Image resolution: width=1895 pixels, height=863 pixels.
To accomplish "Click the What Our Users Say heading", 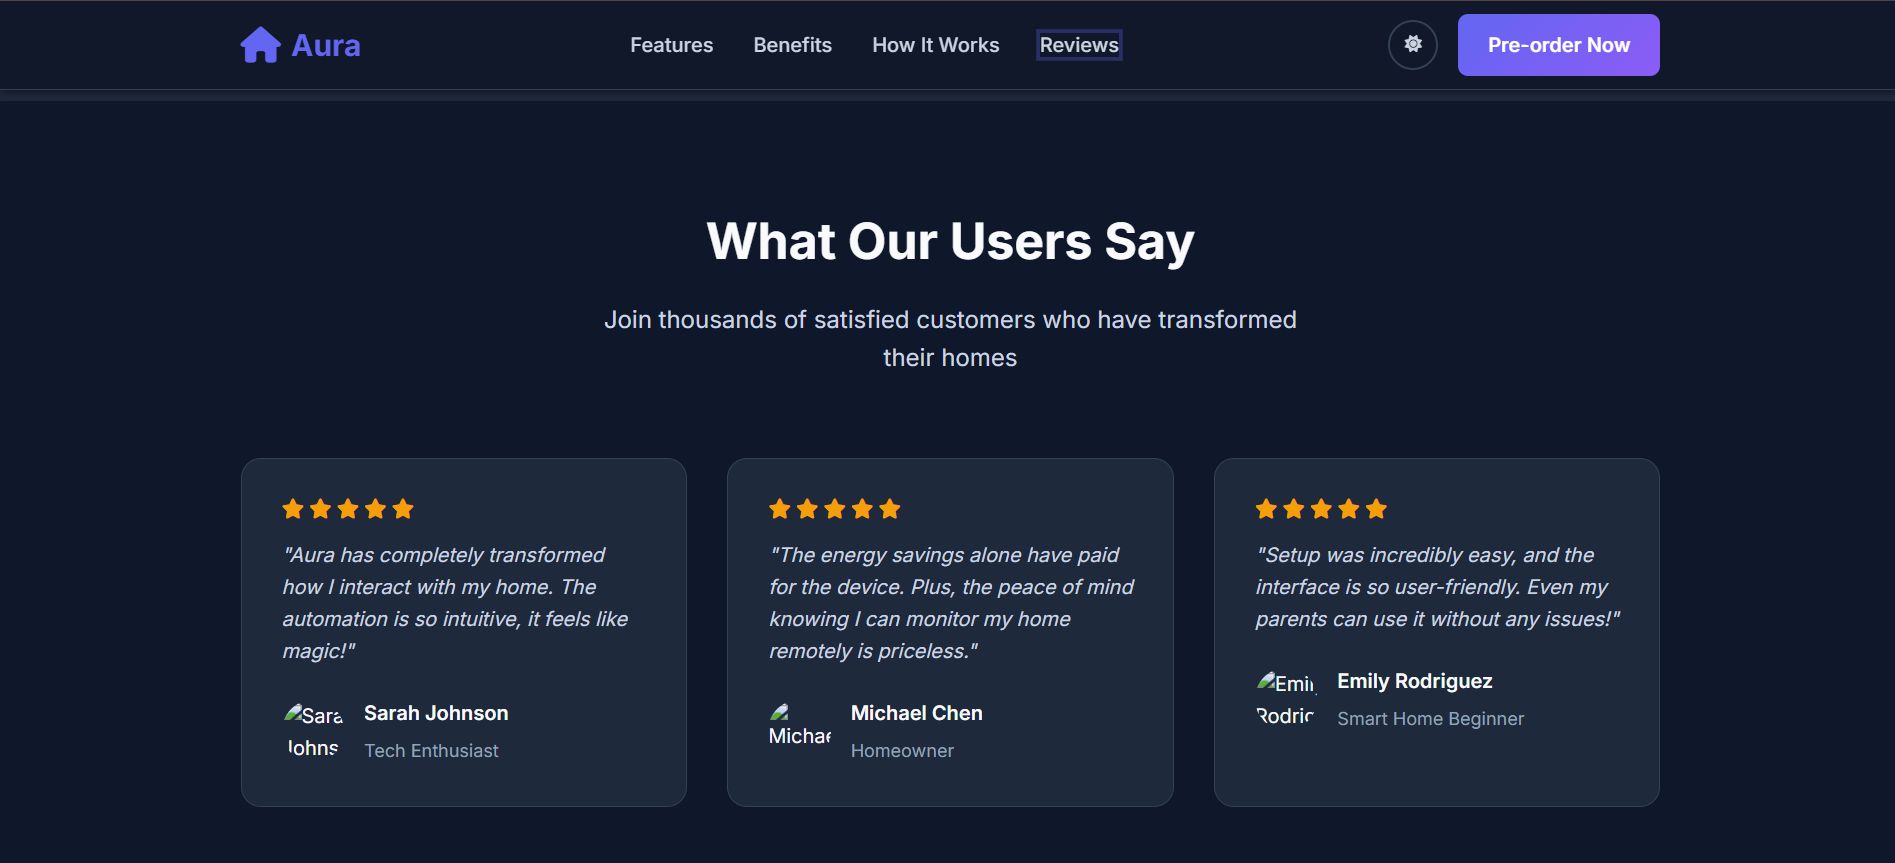I will [x=950, y=241].
